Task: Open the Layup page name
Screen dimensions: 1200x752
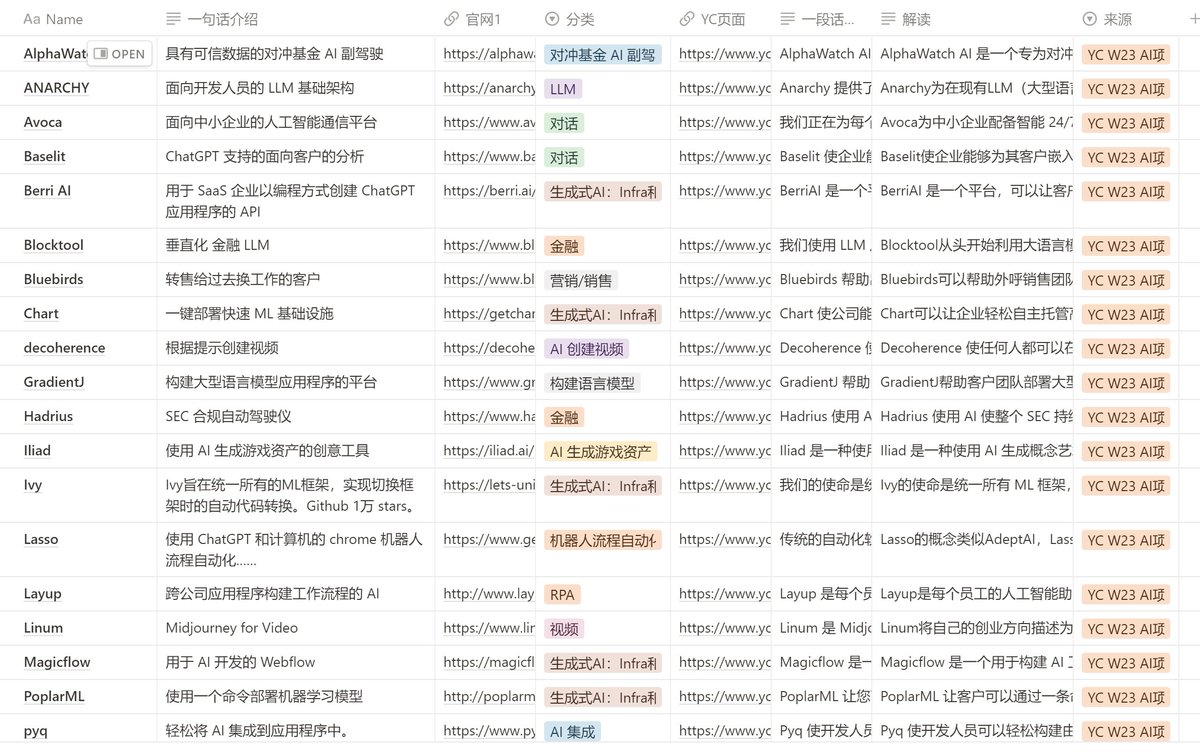Action: 43,593
